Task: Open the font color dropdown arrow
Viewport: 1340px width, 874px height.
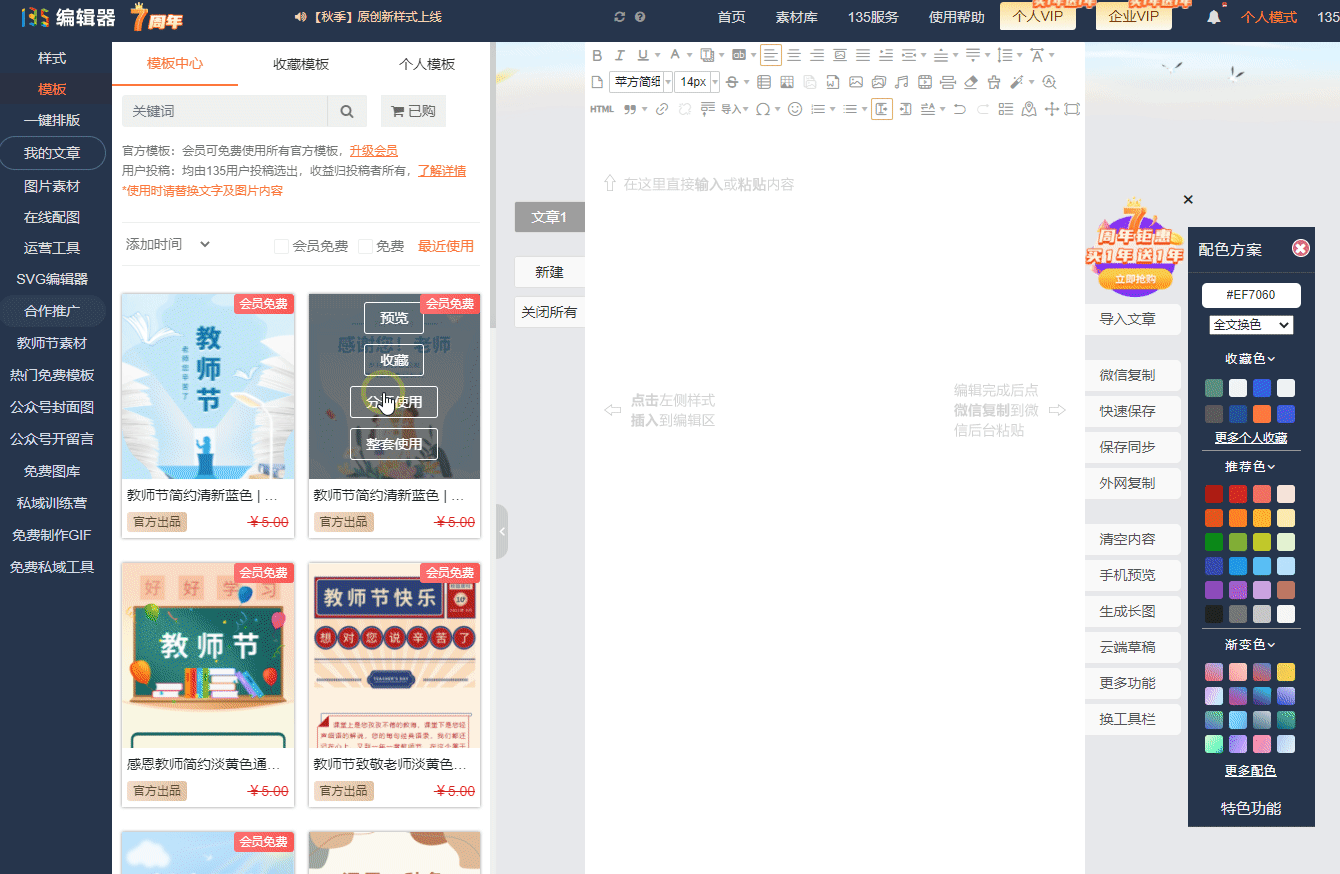Action: [690, 55]
